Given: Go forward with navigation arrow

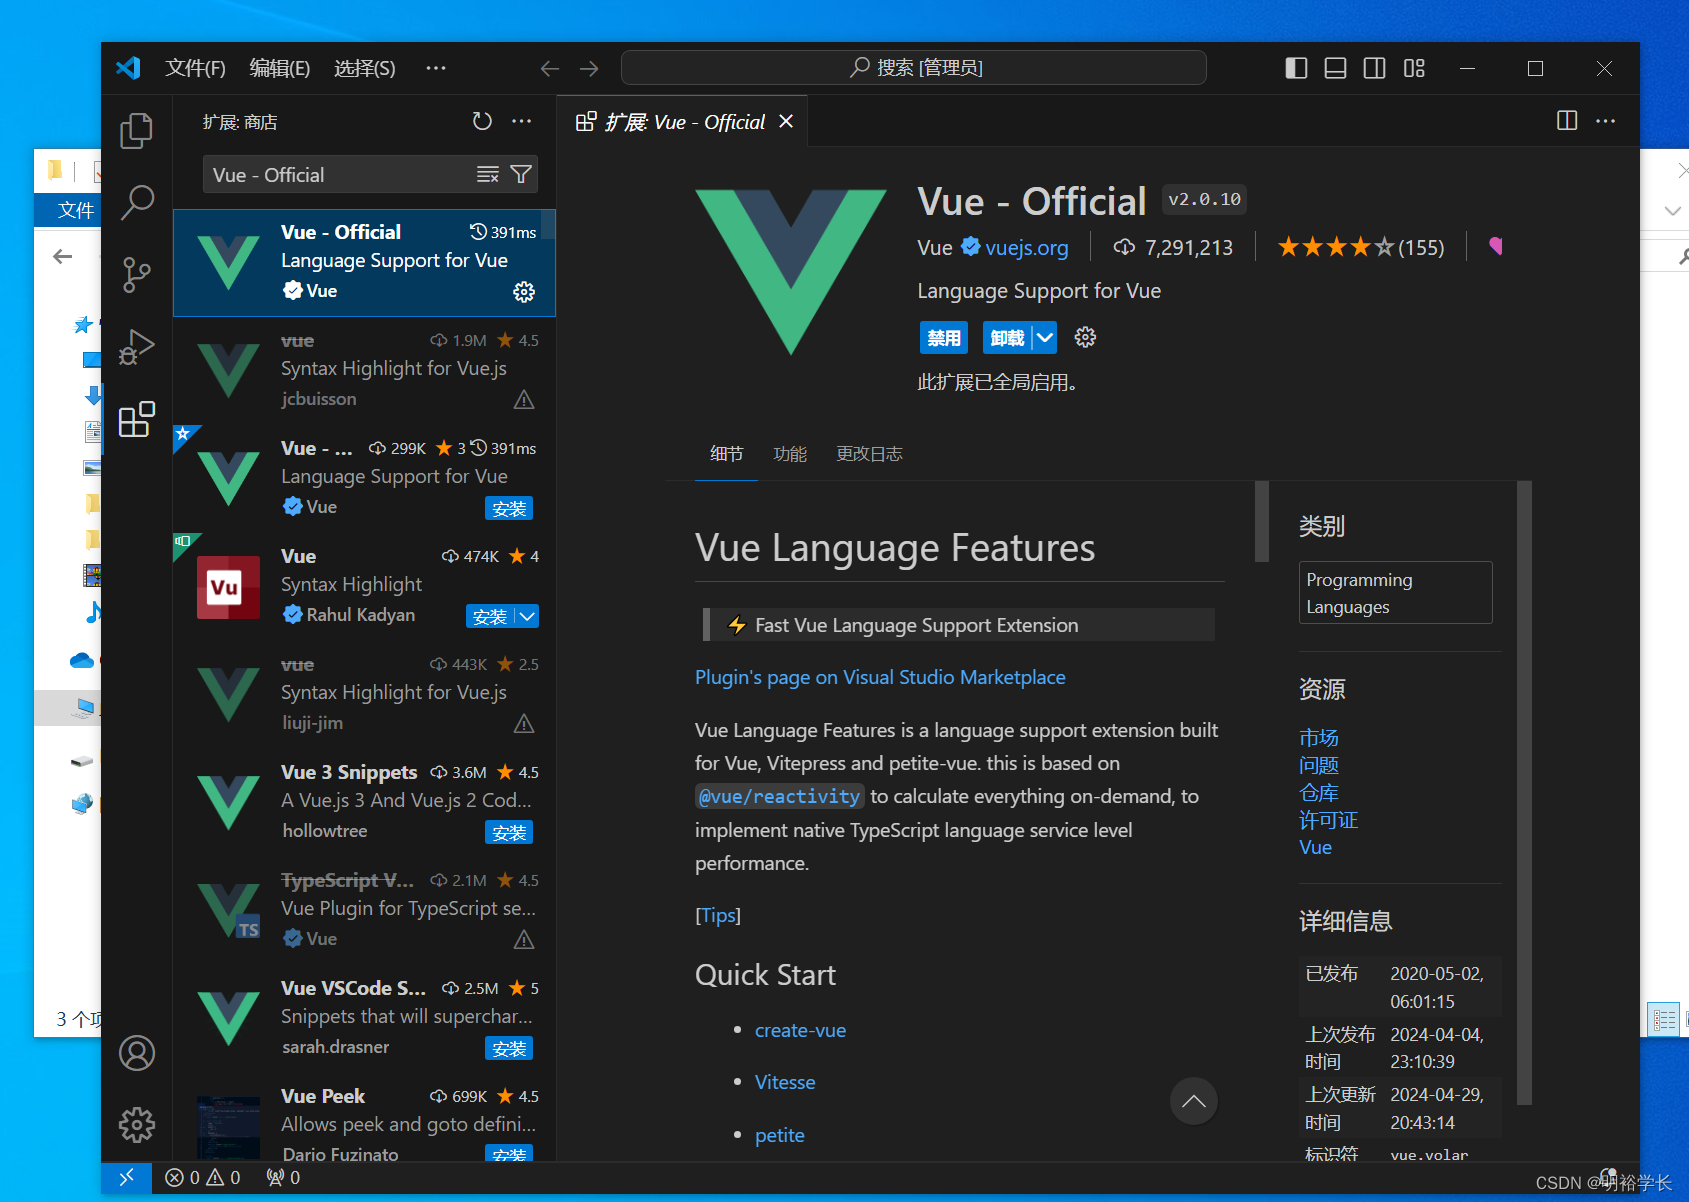Looking at the screenshot, I should [x=589, y=68].
